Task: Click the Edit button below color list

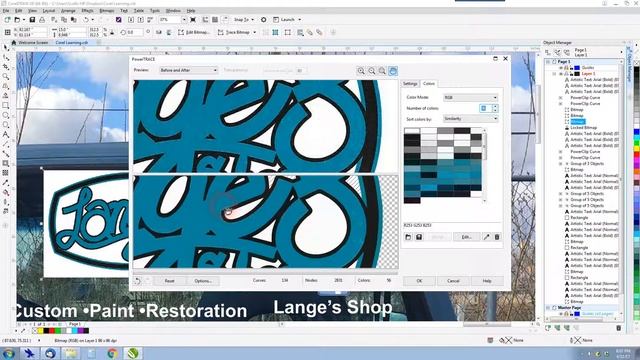Action: click(x=467, y=237)
